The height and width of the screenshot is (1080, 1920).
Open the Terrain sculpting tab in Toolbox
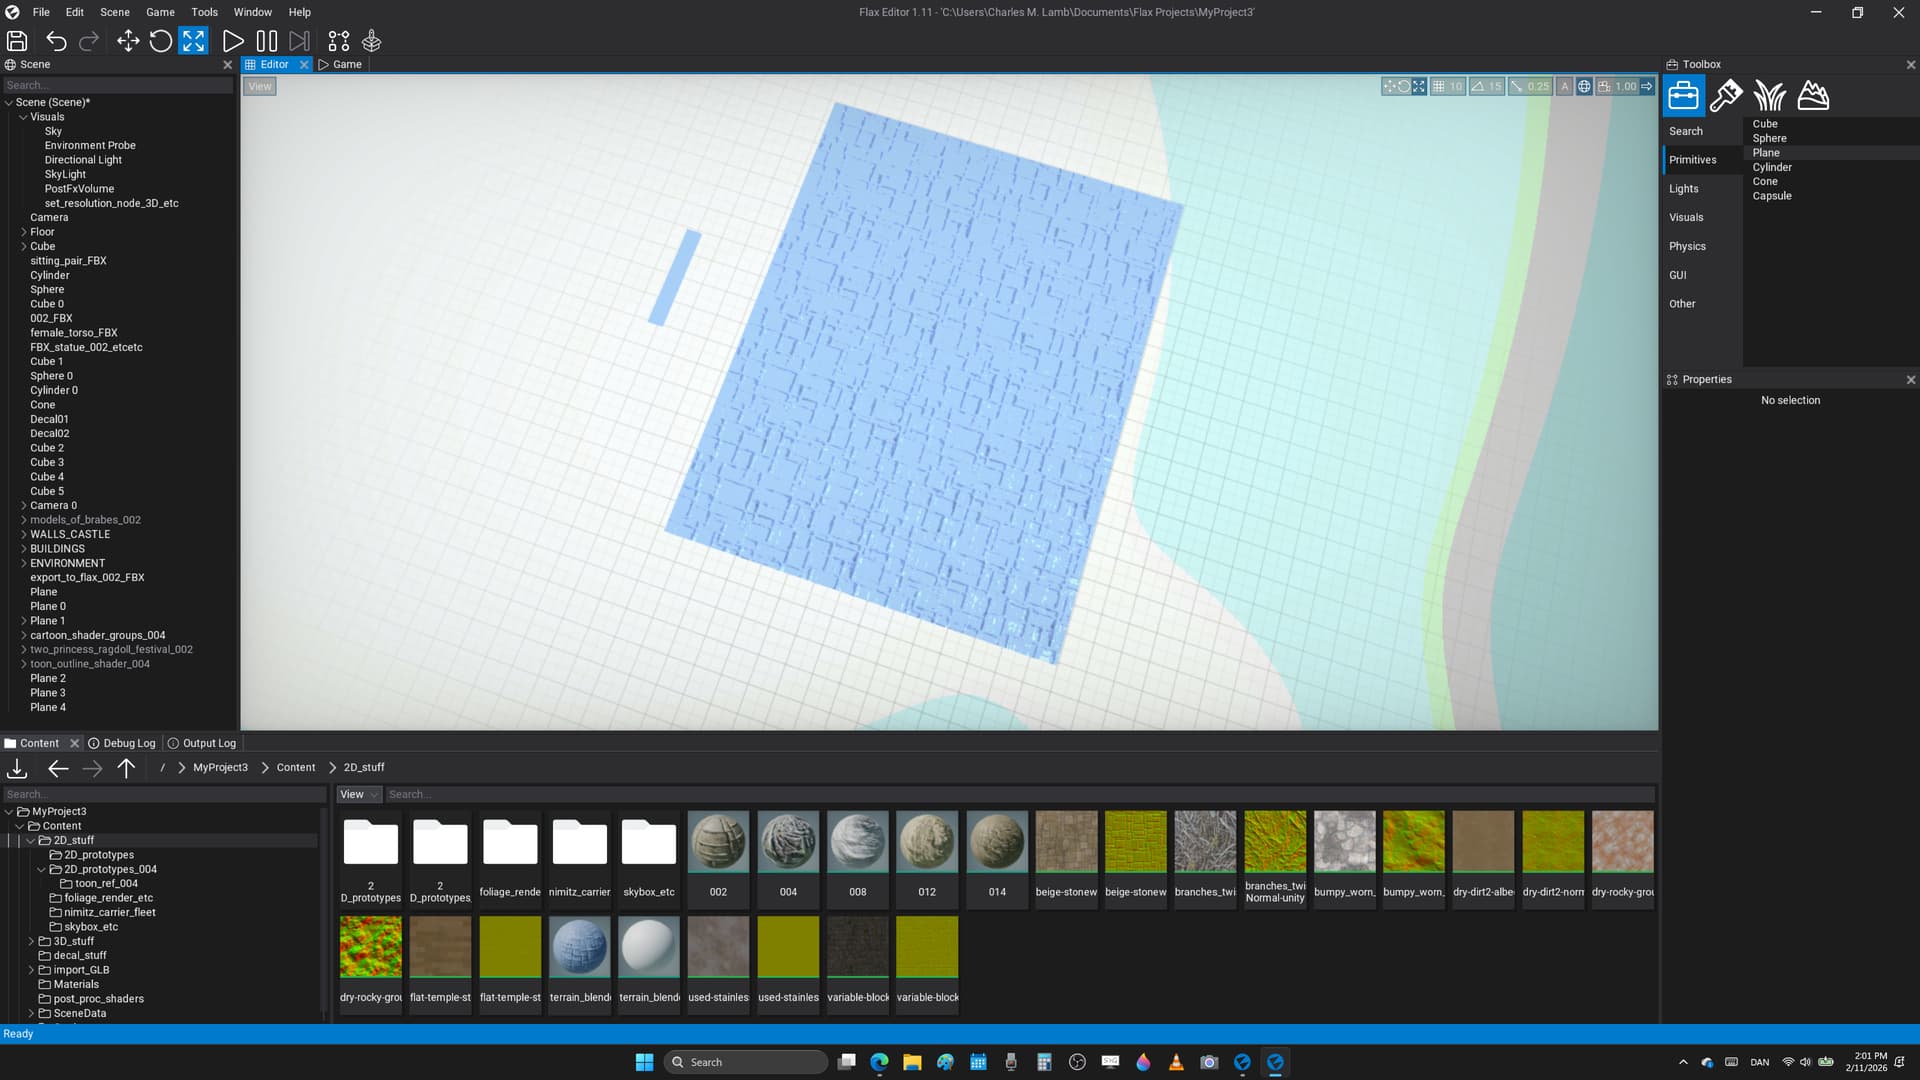(1813, 96)
